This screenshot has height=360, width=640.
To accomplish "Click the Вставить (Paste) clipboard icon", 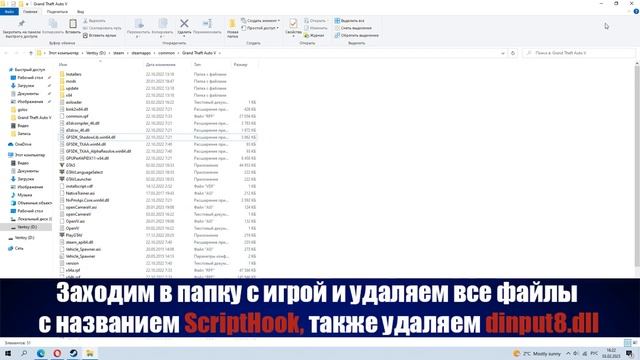I will [x=73, y=24].
